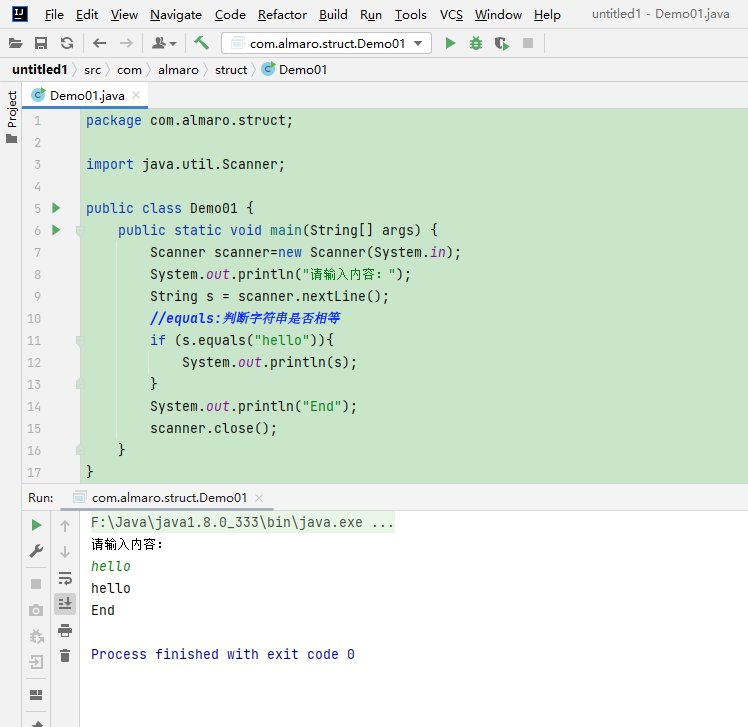Click the Forward navigation arrow

click(126, 43)
